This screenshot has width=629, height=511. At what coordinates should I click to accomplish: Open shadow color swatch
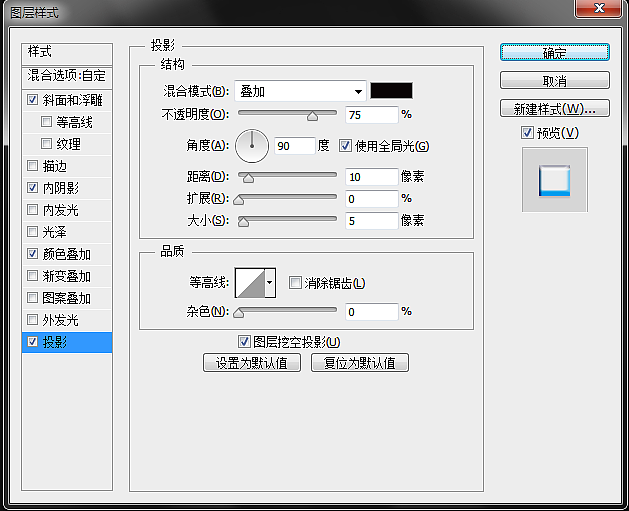391,91
